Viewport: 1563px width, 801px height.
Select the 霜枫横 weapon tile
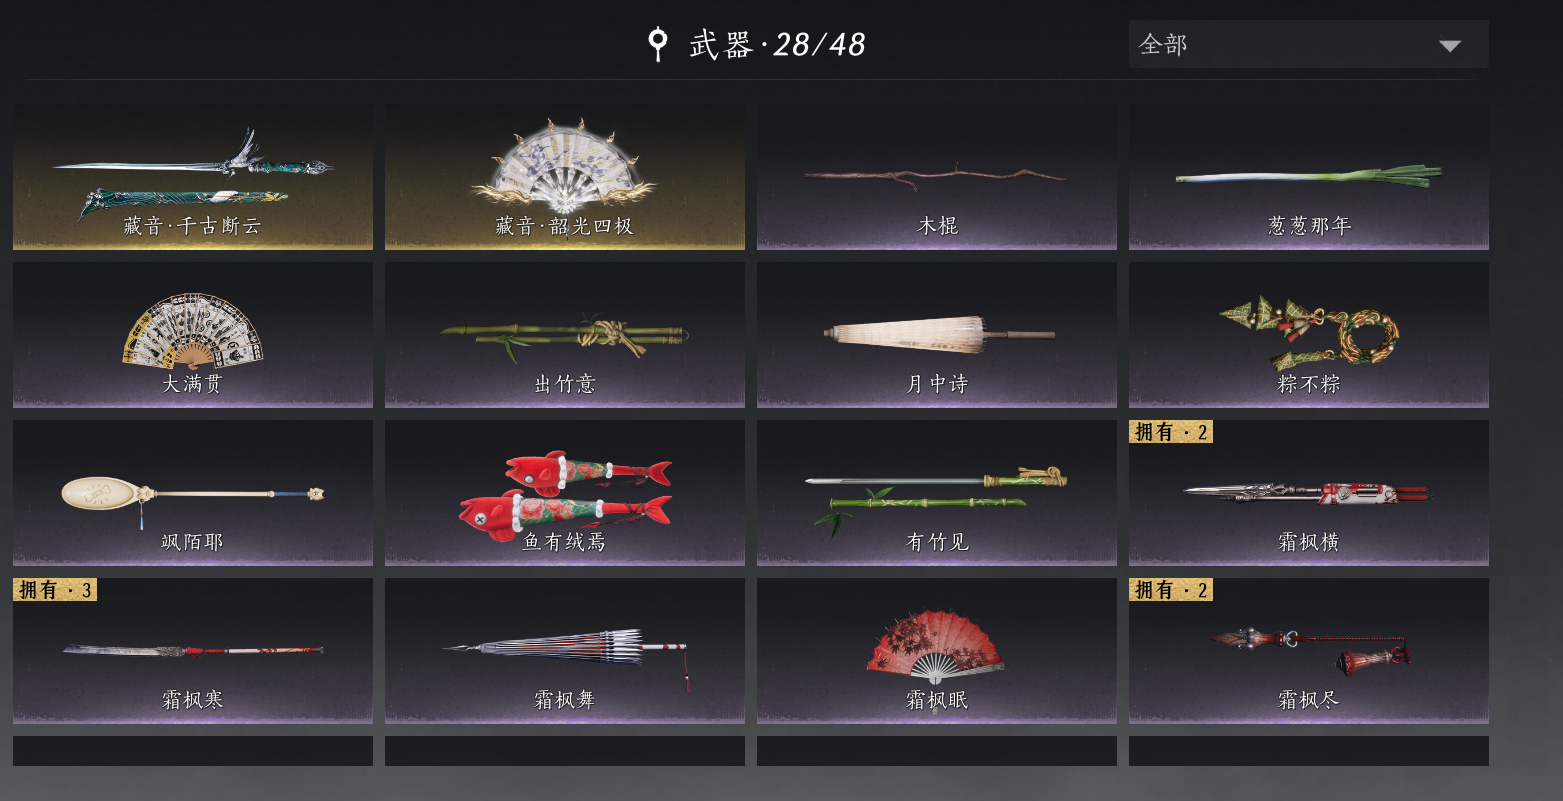[x=1309, y=493]
